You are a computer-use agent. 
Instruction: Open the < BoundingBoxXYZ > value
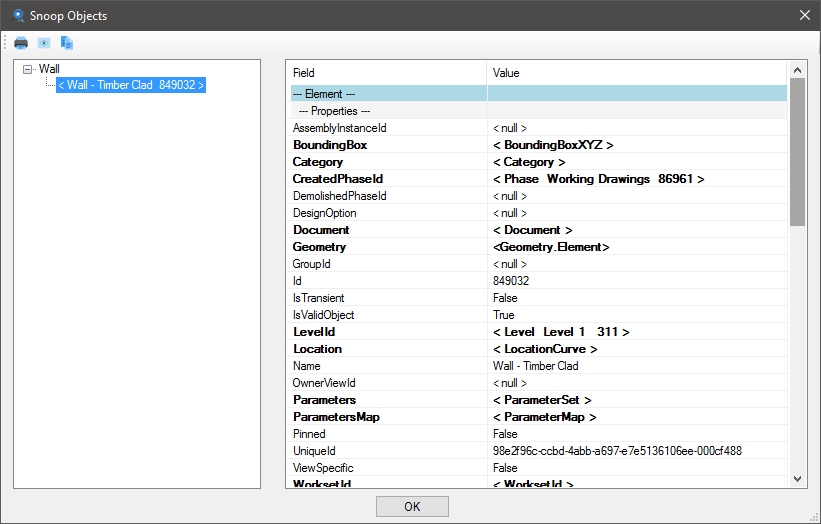(553, 145)
